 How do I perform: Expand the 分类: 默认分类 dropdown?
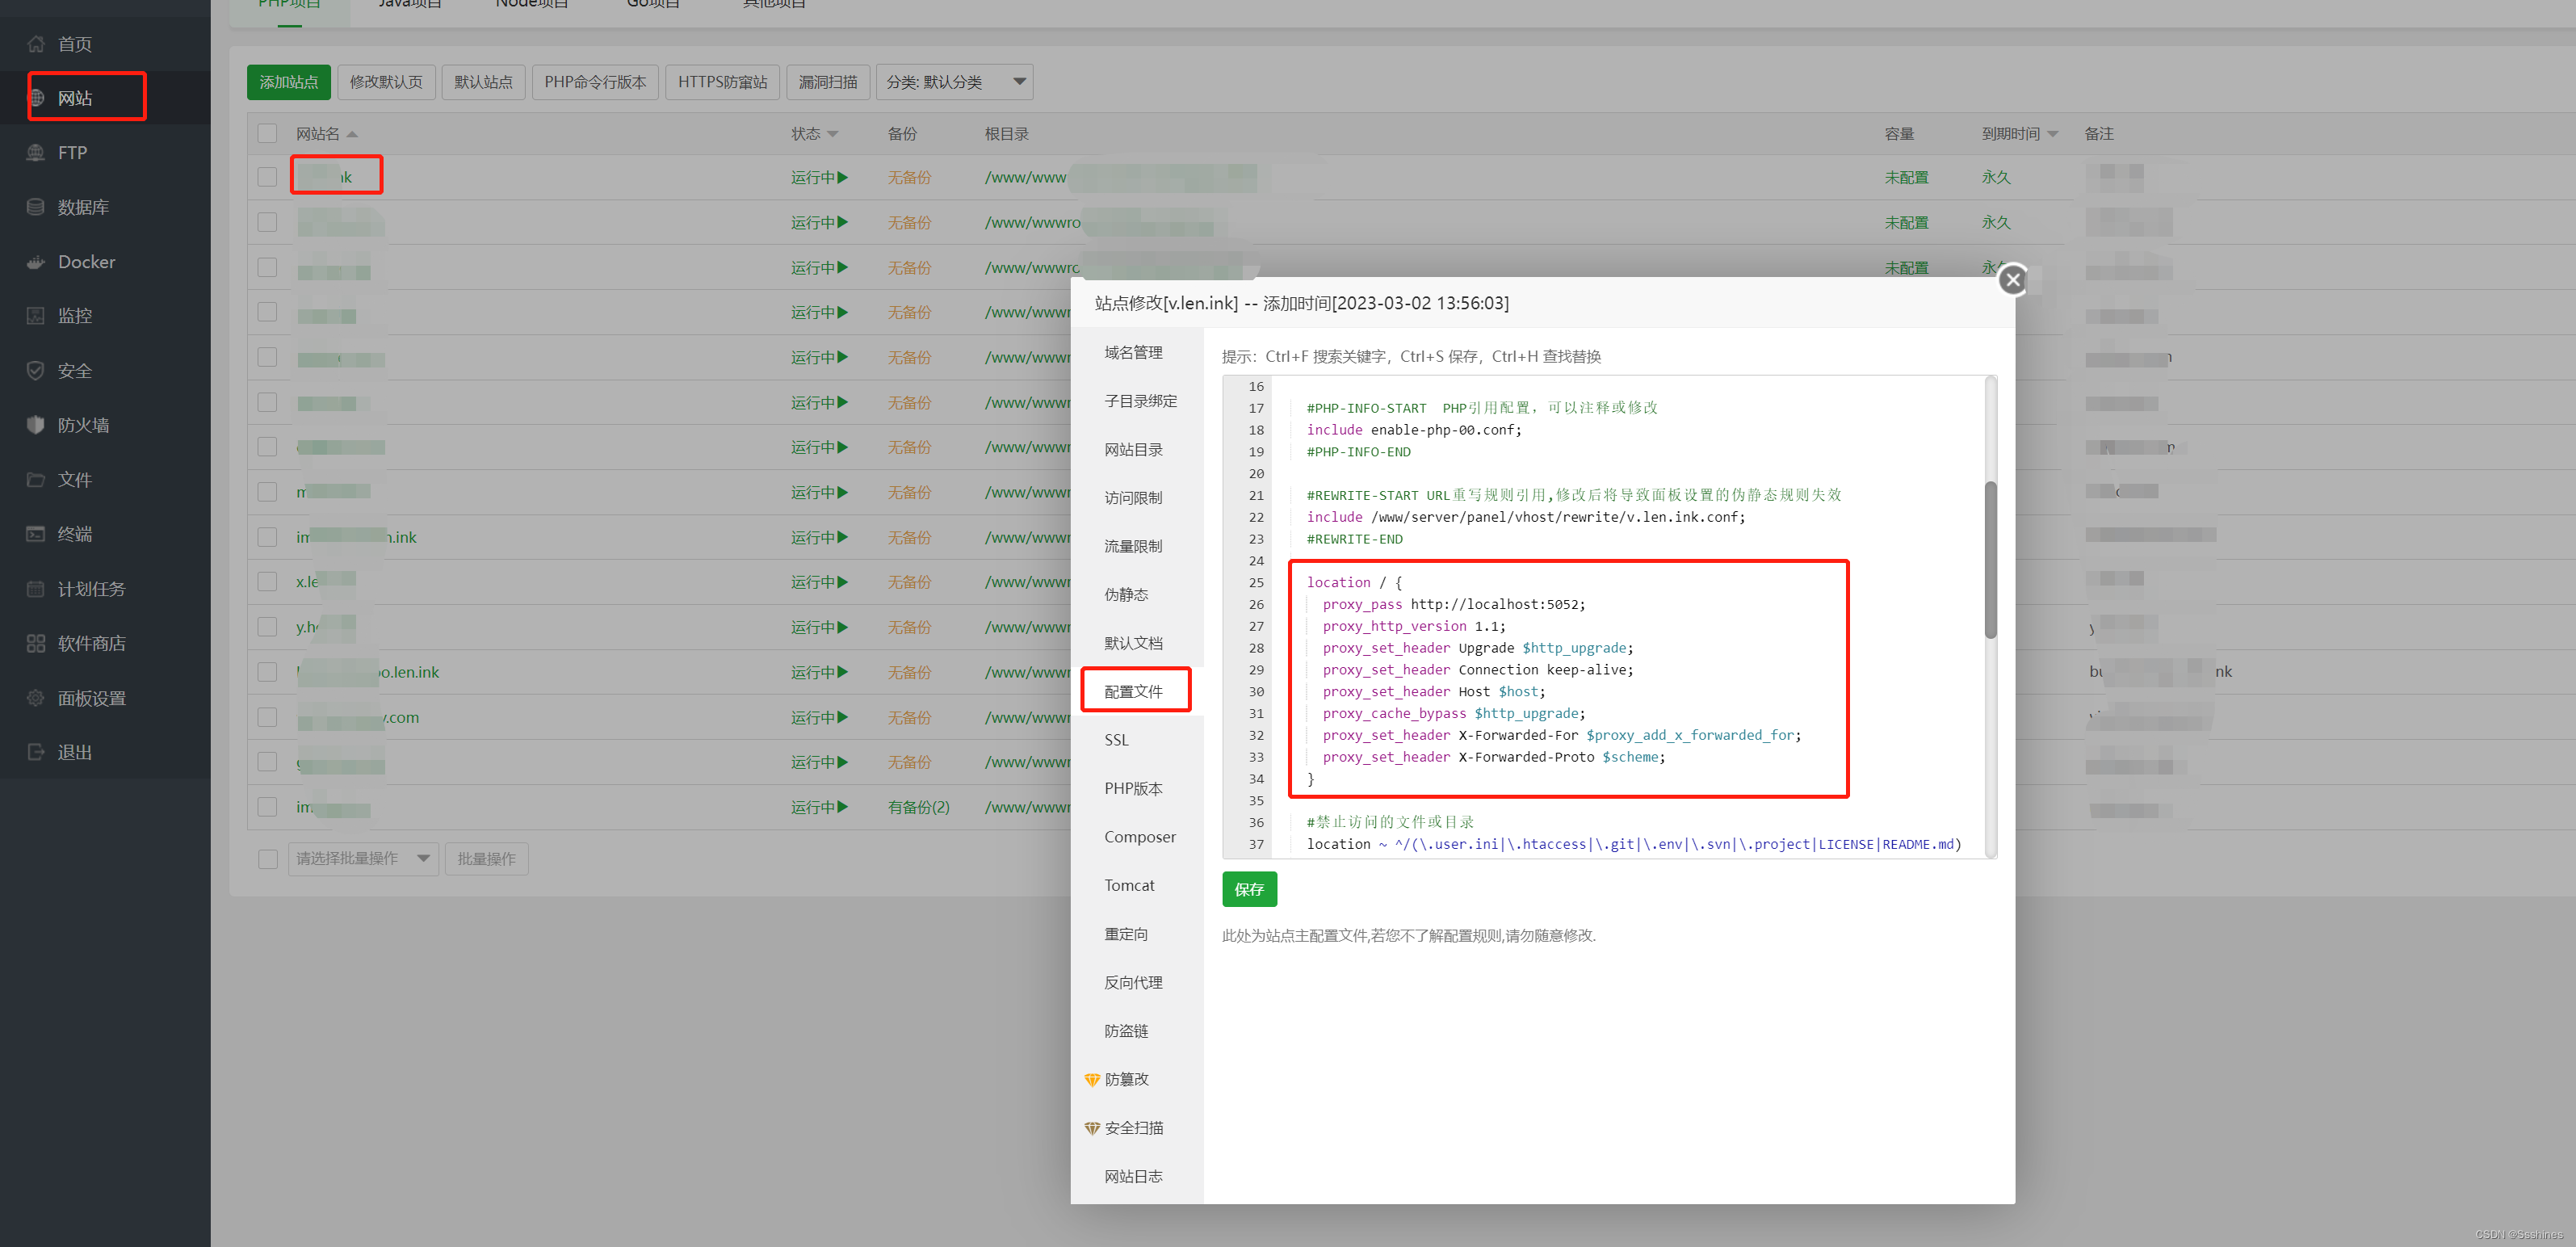[954, 82]
